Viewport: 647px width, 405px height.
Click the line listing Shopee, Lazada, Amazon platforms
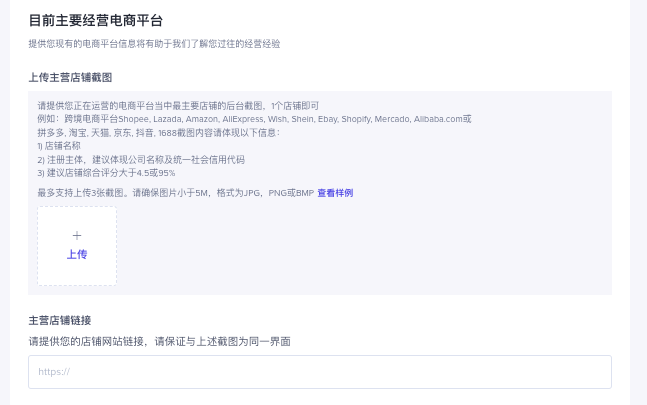pos(254,119)
